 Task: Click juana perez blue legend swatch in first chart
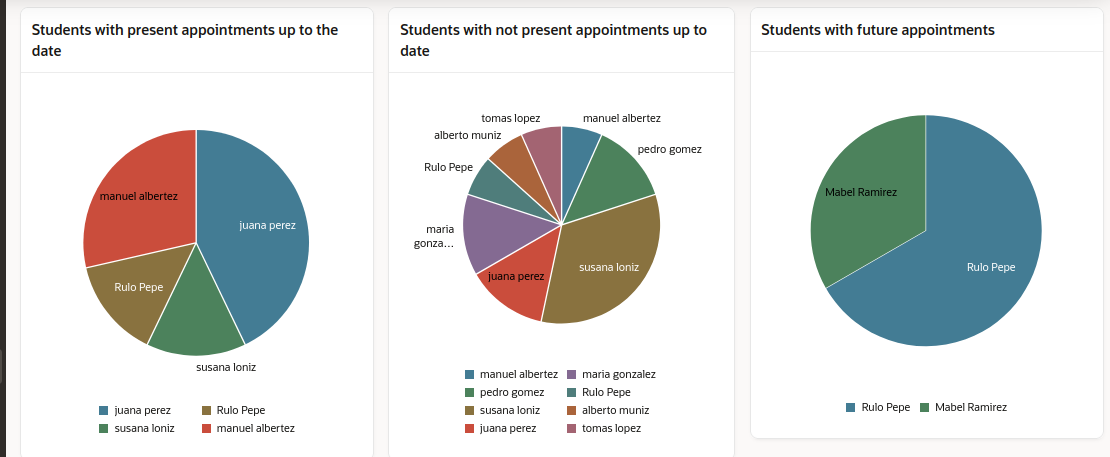coord(103,410)
